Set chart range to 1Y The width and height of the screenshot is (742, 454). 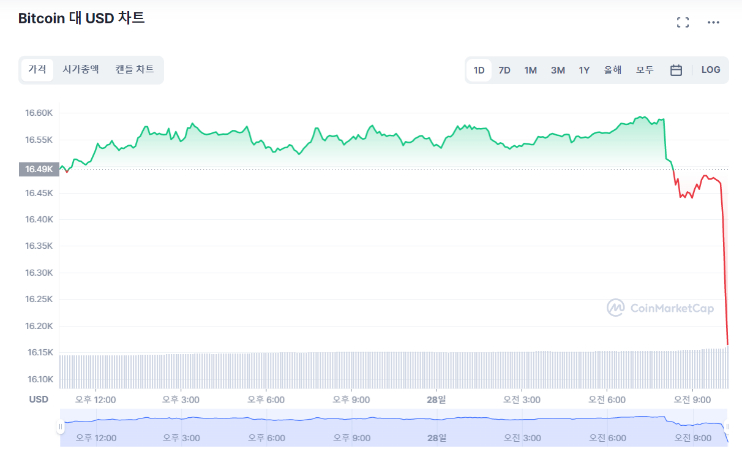[584, 70]
